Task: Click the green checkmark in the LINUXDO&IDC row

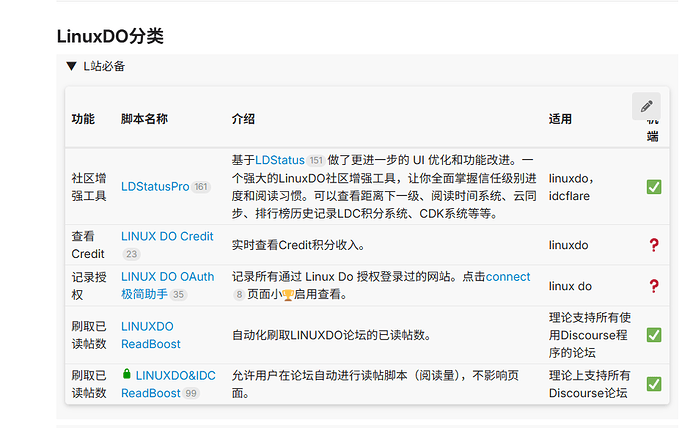Action: pos(654,384)
